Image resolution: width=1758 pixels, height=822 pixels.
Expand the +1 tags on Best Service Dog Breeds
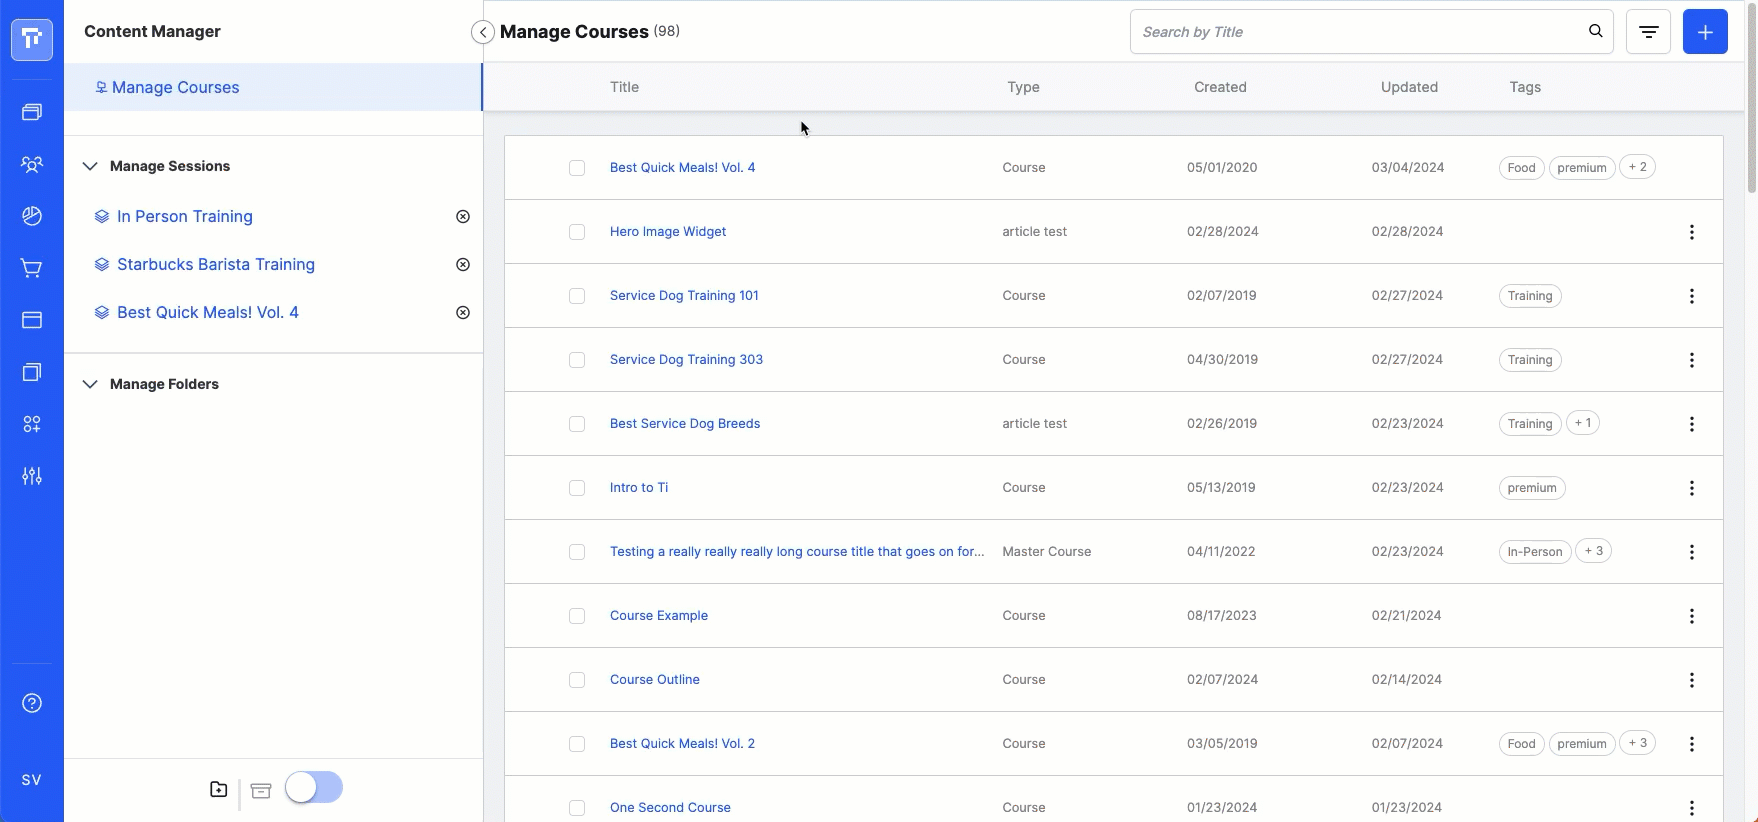1583,423
